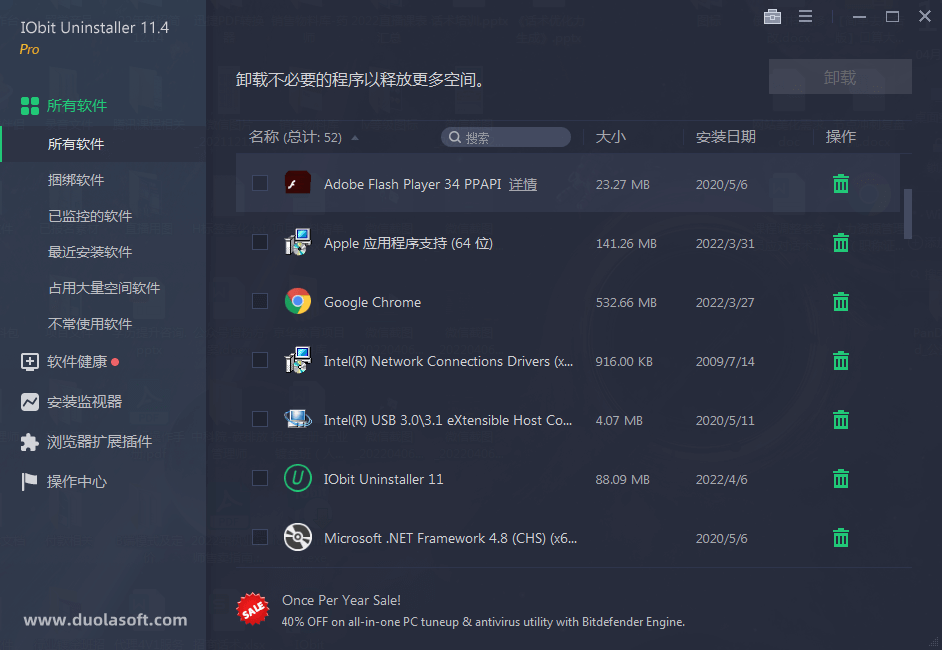The width and height of the screenshot is (942, 650).
Task: Check the Adobe Flash Player checkbox
Action: pyautogui.click(x=260, y=183)
